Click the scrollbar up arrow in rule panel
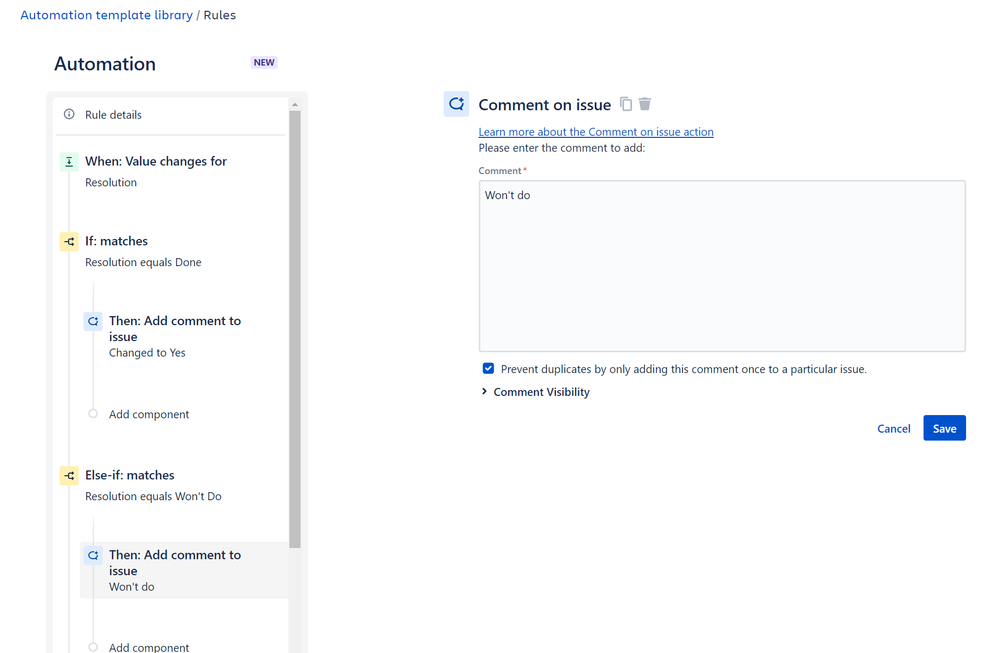998x653 pixels. pos(295,104)
